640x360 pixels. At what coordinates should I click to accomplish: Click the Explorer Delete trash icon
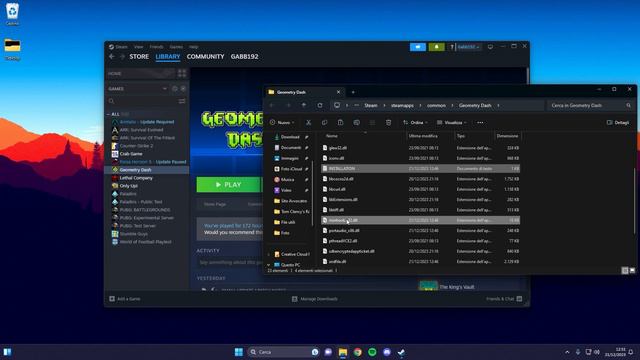click(x=388, y=122)
